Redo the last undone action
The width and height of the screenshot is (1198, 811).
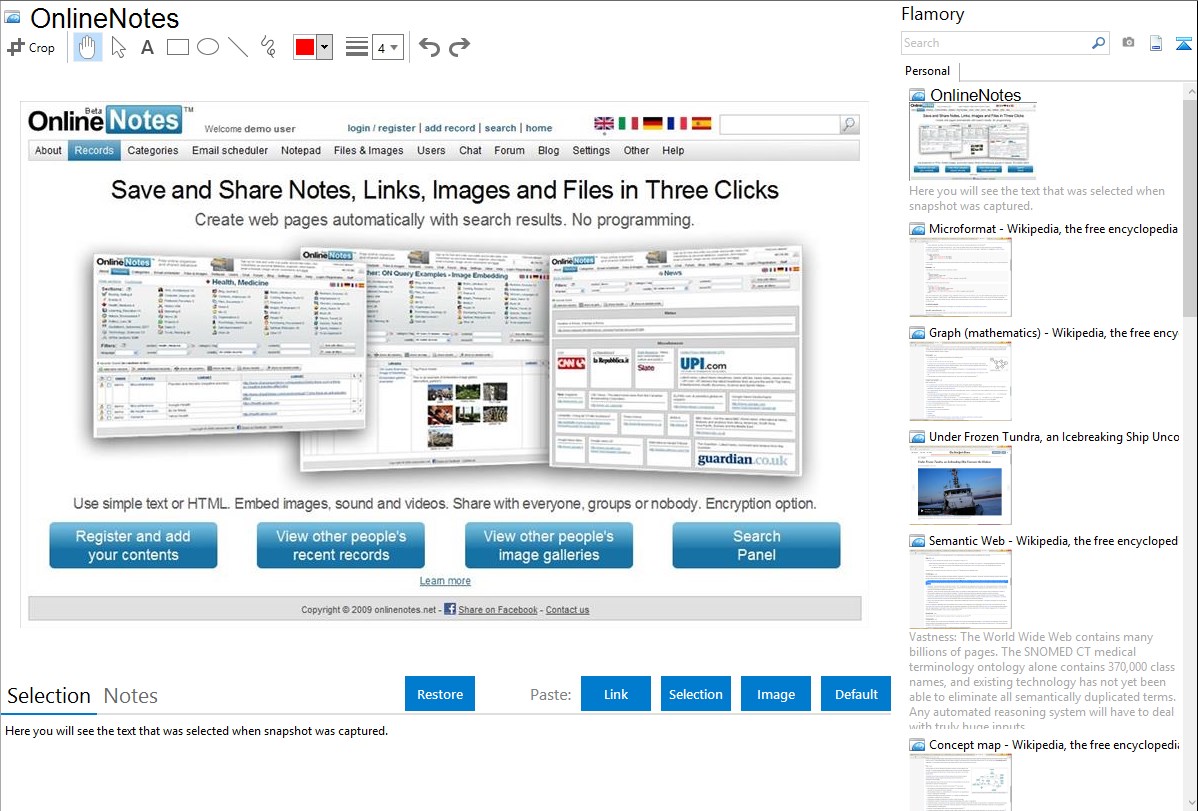click(x=459, y=47)
